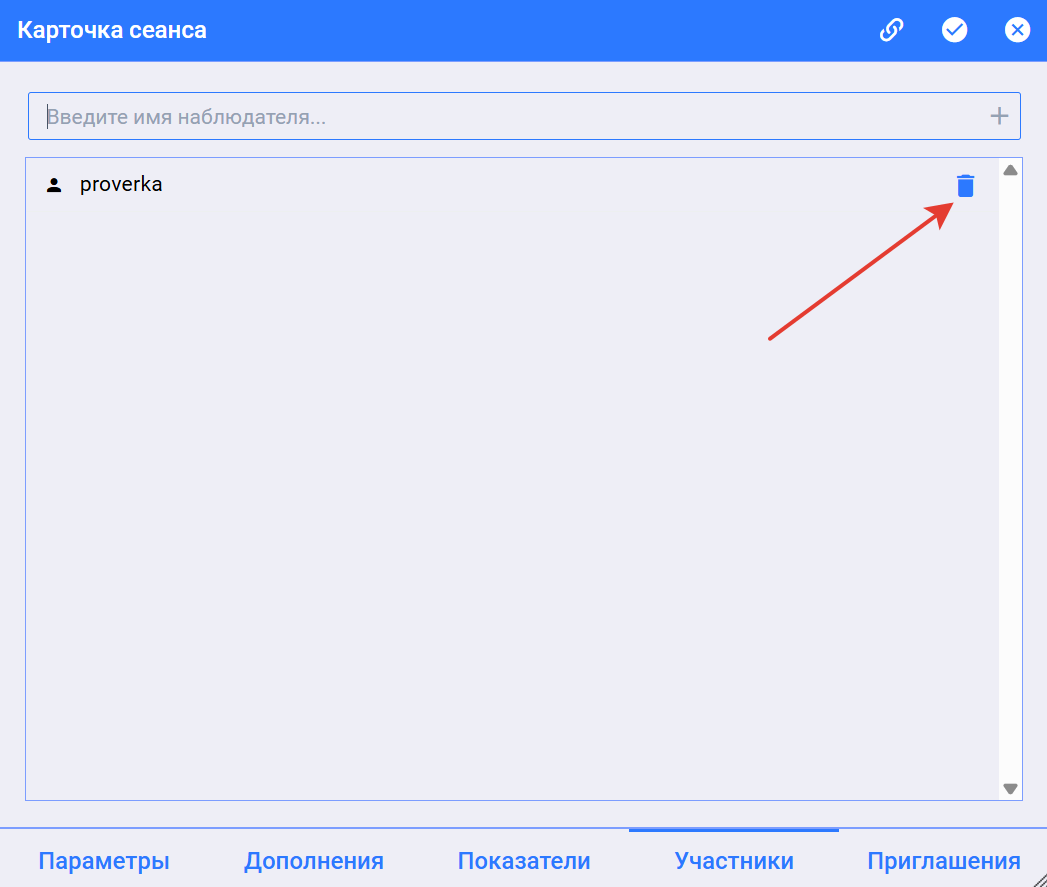Viewport: 1047px width, 887px height.
Task: Open the Параметры tab
Action: click(104, 861)
